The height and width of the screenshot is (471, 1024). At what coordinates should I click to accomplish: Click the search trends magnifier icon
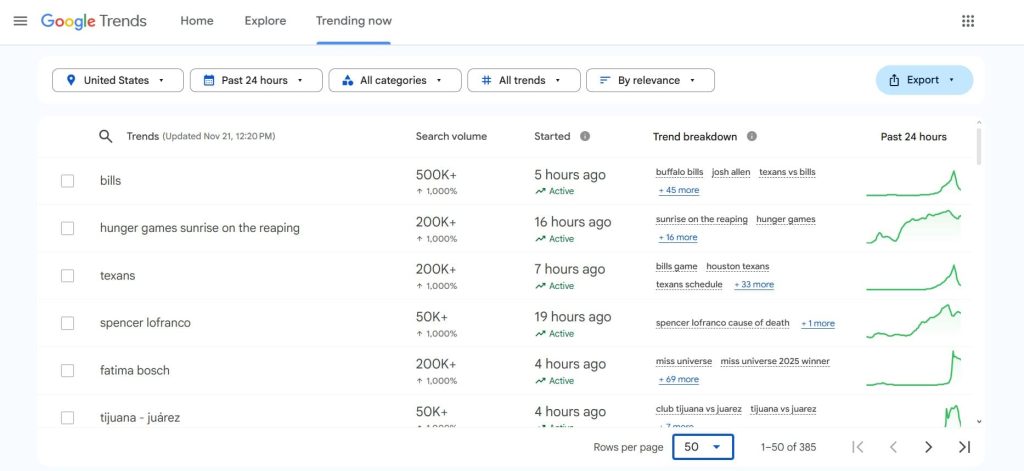105,136
